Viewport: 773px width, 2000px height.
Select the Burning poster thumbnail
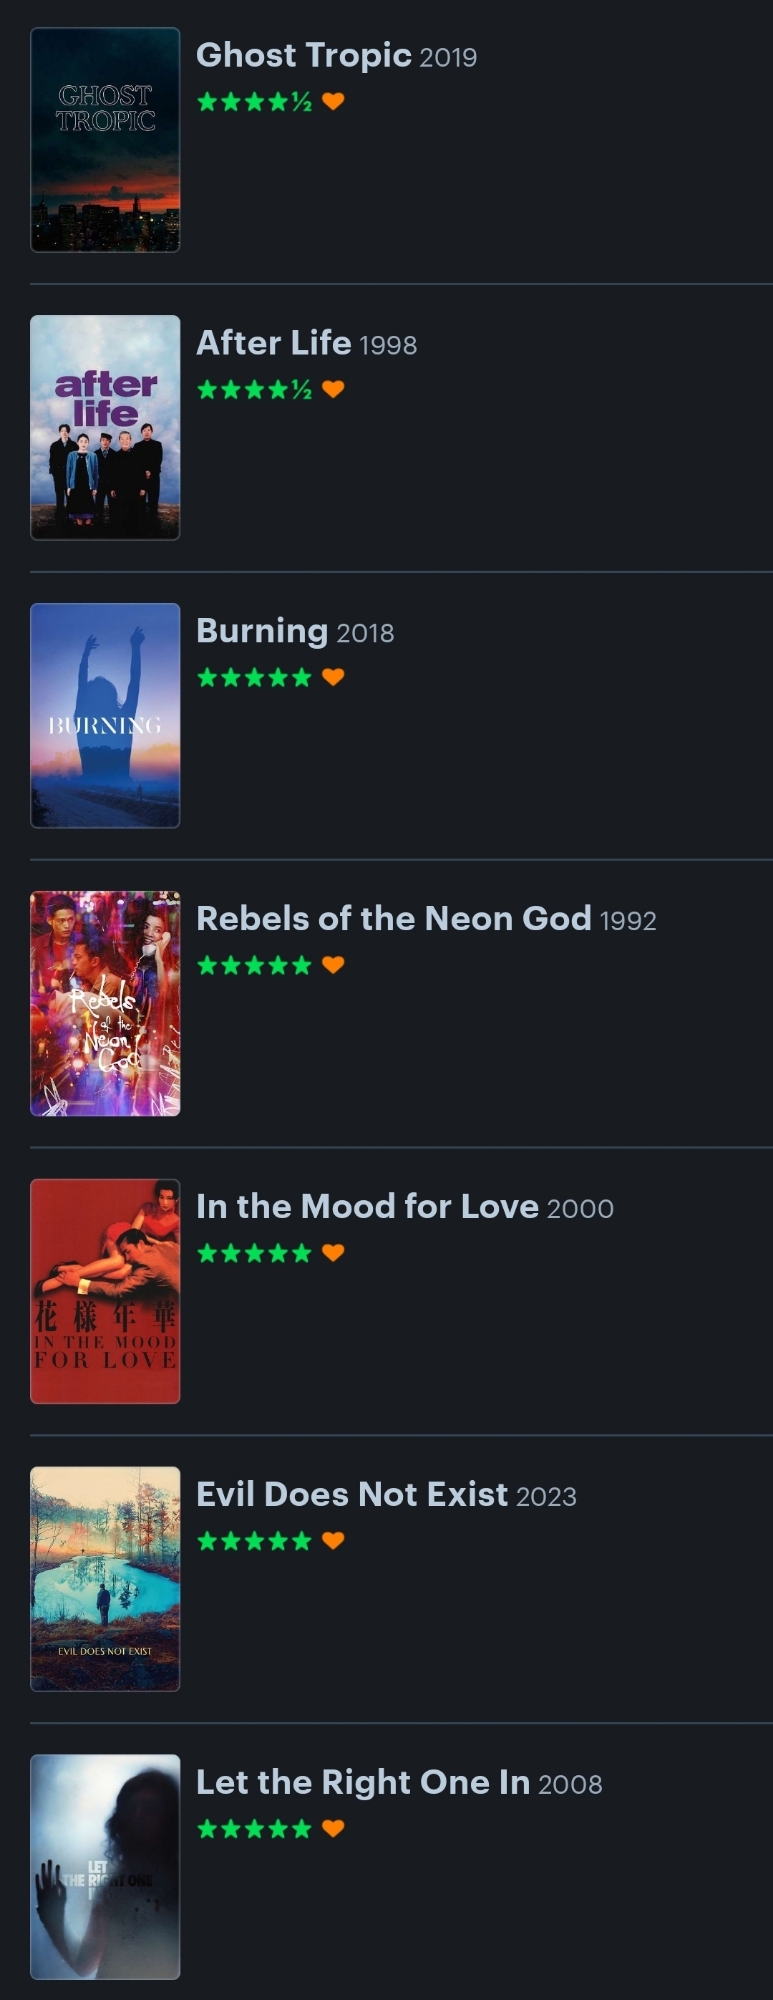(105, 715)
